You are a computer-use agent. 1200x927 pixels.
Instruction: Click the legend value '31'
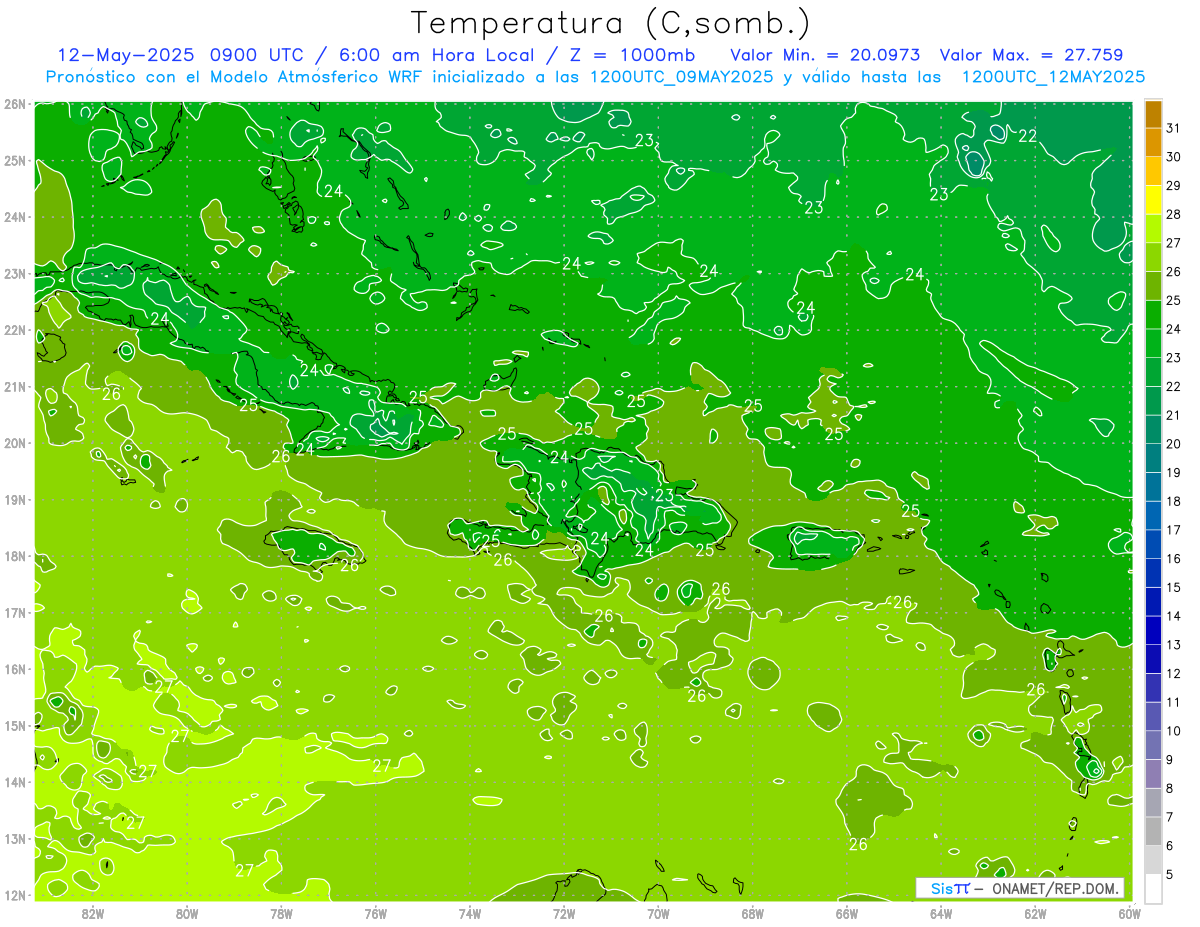pyautogui.click(x=1174, y=128)
